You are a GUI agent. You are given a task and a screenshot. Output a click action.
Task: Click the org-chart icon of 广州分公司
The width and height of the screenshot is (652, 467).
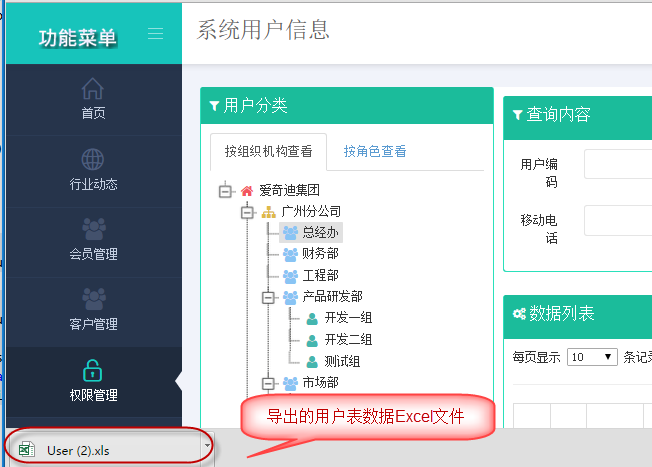(x=269, y=212)
